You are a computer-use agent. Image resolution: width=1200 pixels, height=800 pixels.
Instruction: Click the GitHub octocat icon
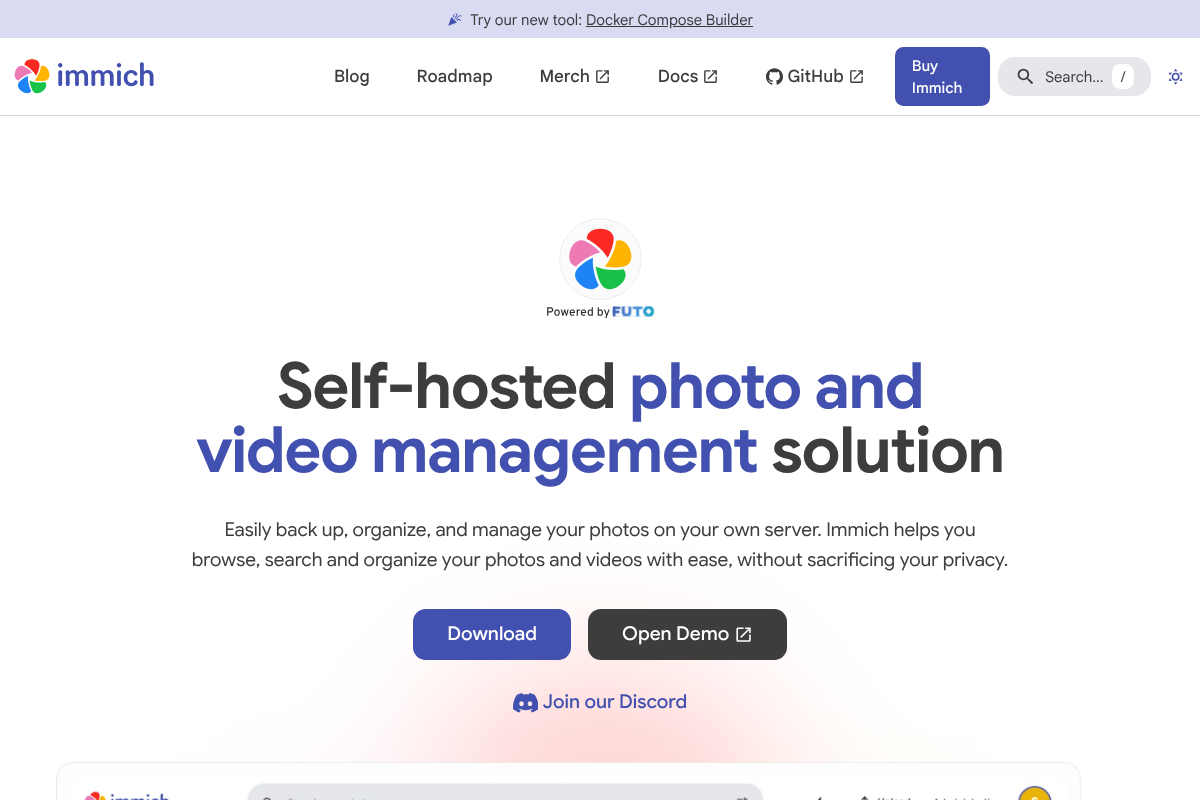[x=774, y=77]
